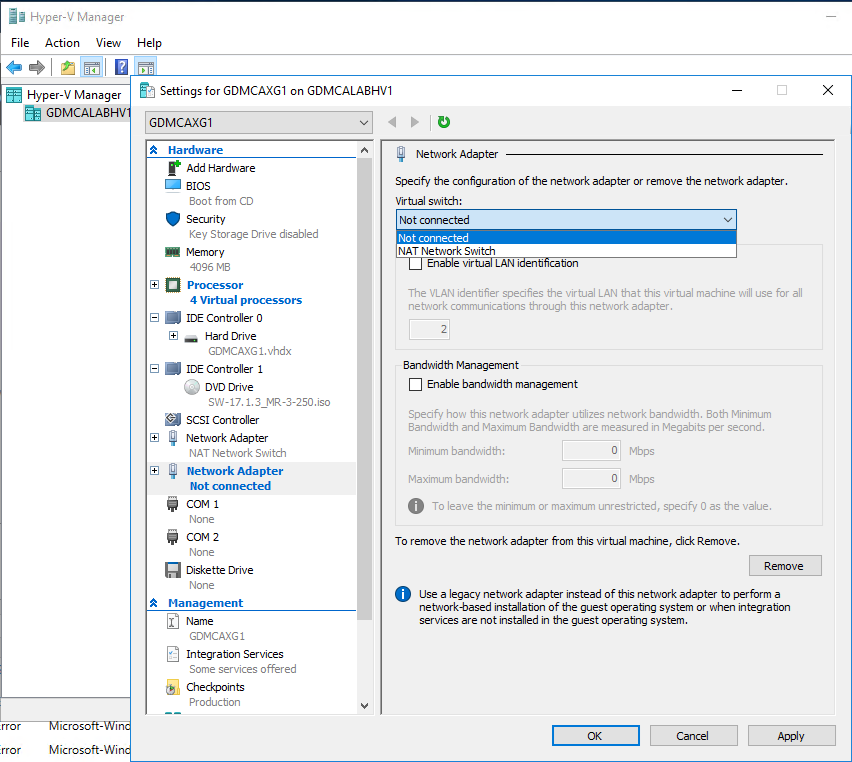Select Memory 4096 MB entry
Viewport: 852px width, 762px height.
pyautogui.click(x=210, y=267)
